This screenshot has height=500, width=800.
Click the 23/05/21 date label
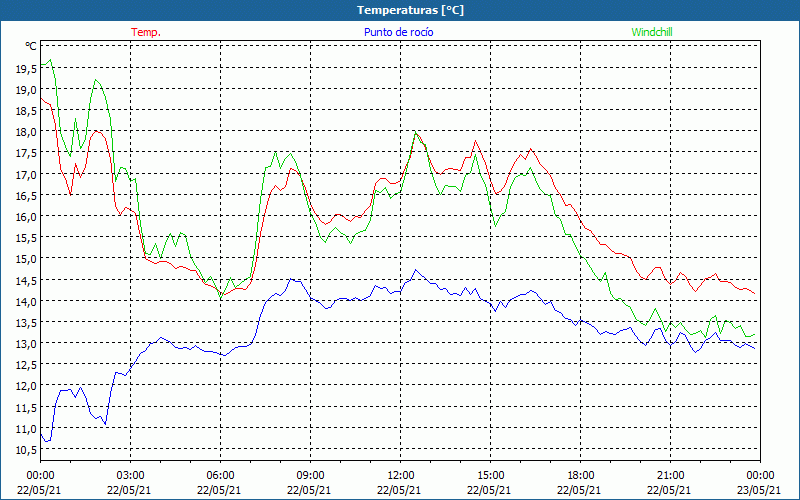pos(760,490)
